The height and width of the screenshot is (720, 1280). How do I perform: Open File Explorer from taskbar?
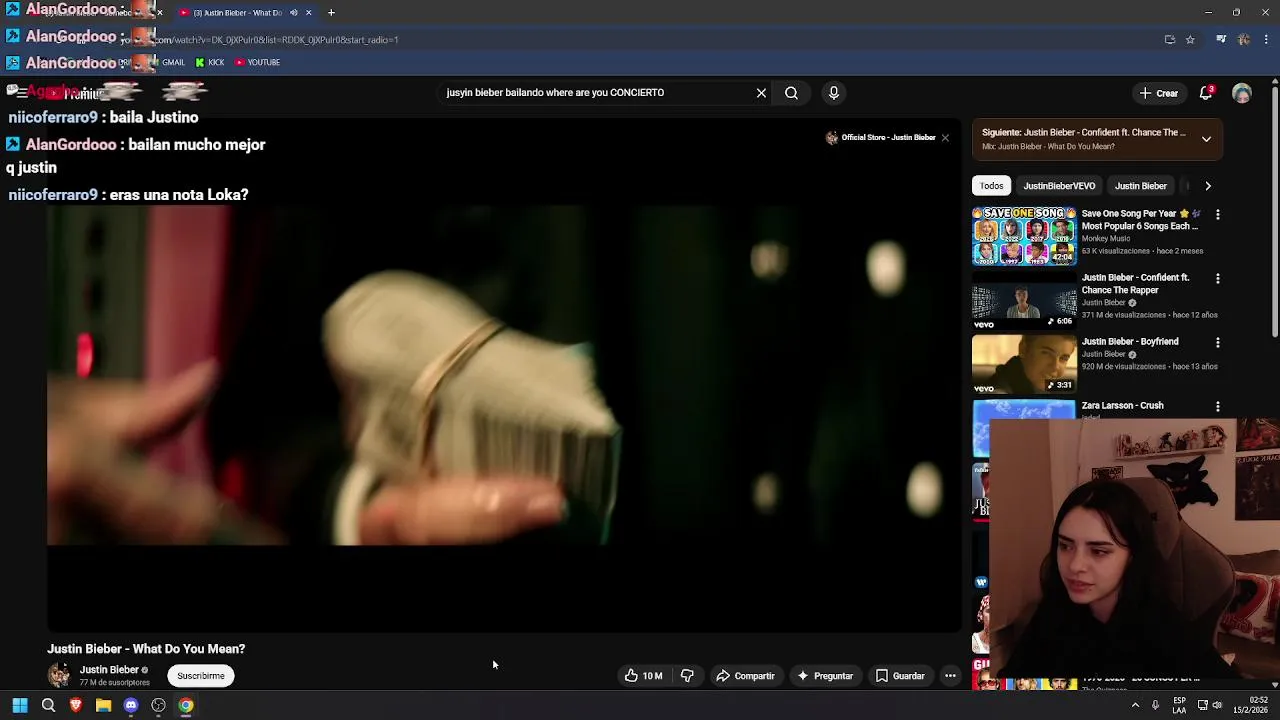[x=103, y=705]
